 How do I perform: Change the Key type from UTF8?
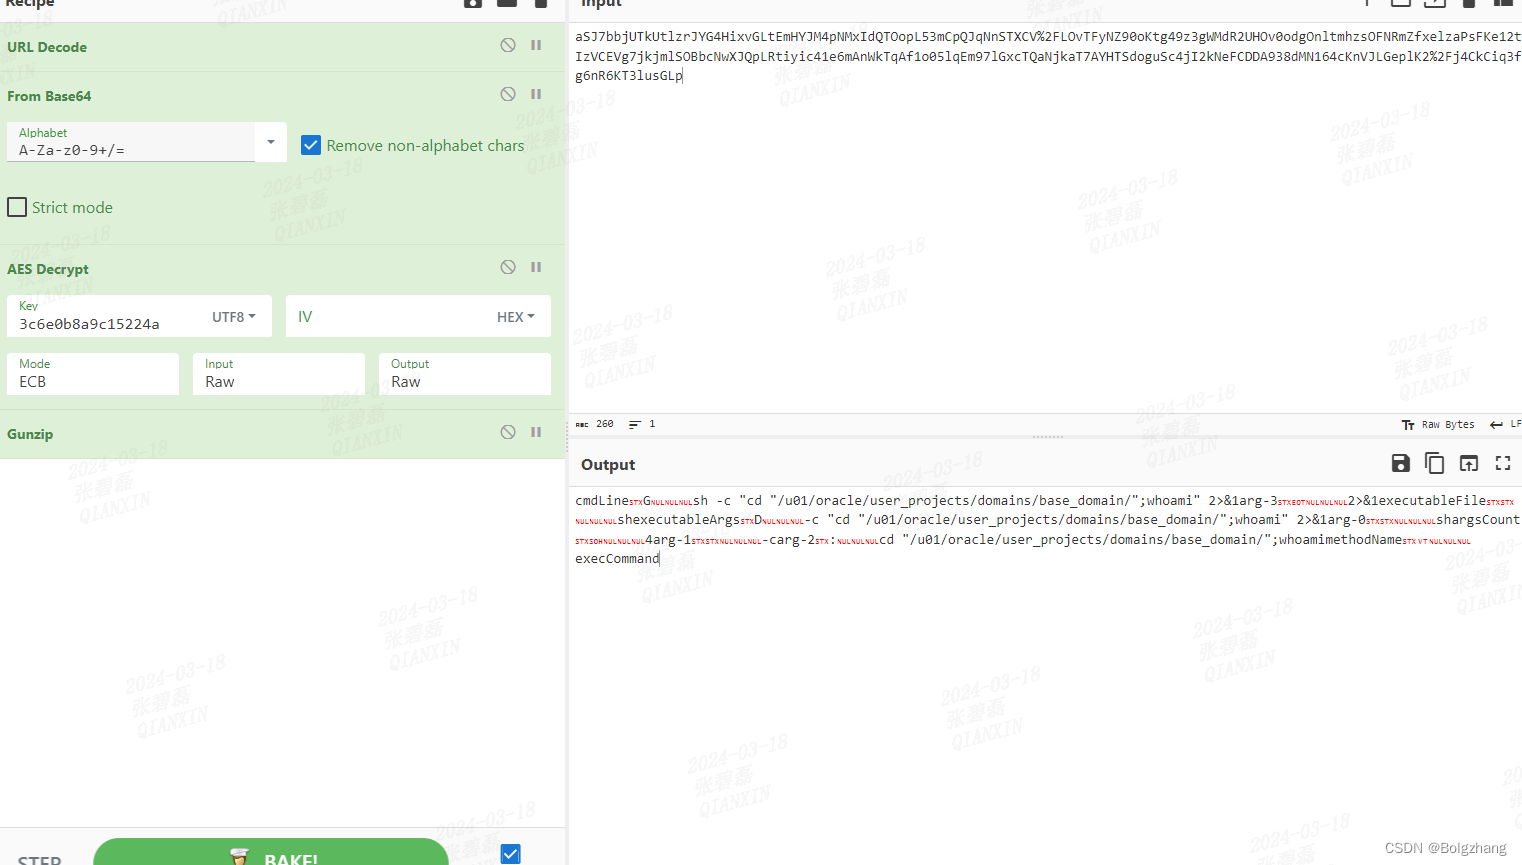click(x=233, y=316)
